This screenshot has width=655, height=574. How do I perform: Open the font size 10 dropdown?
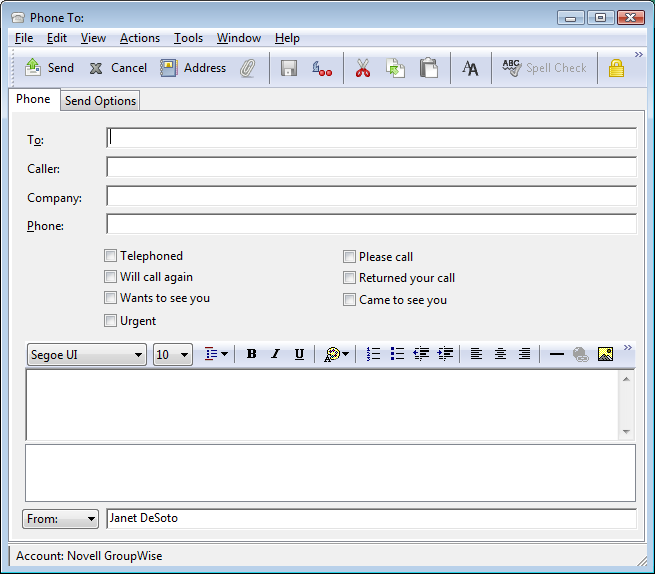[173, 355]
